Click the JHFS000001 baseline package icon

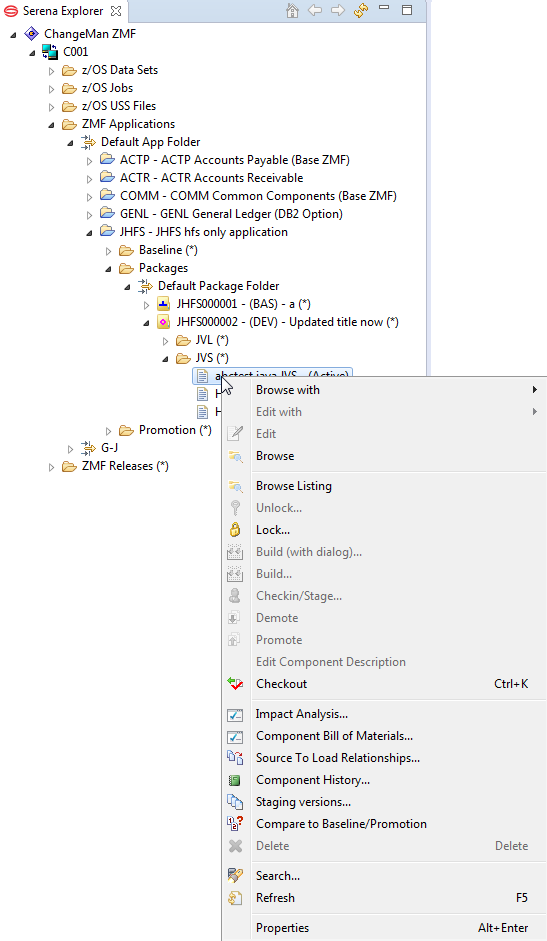163,304
